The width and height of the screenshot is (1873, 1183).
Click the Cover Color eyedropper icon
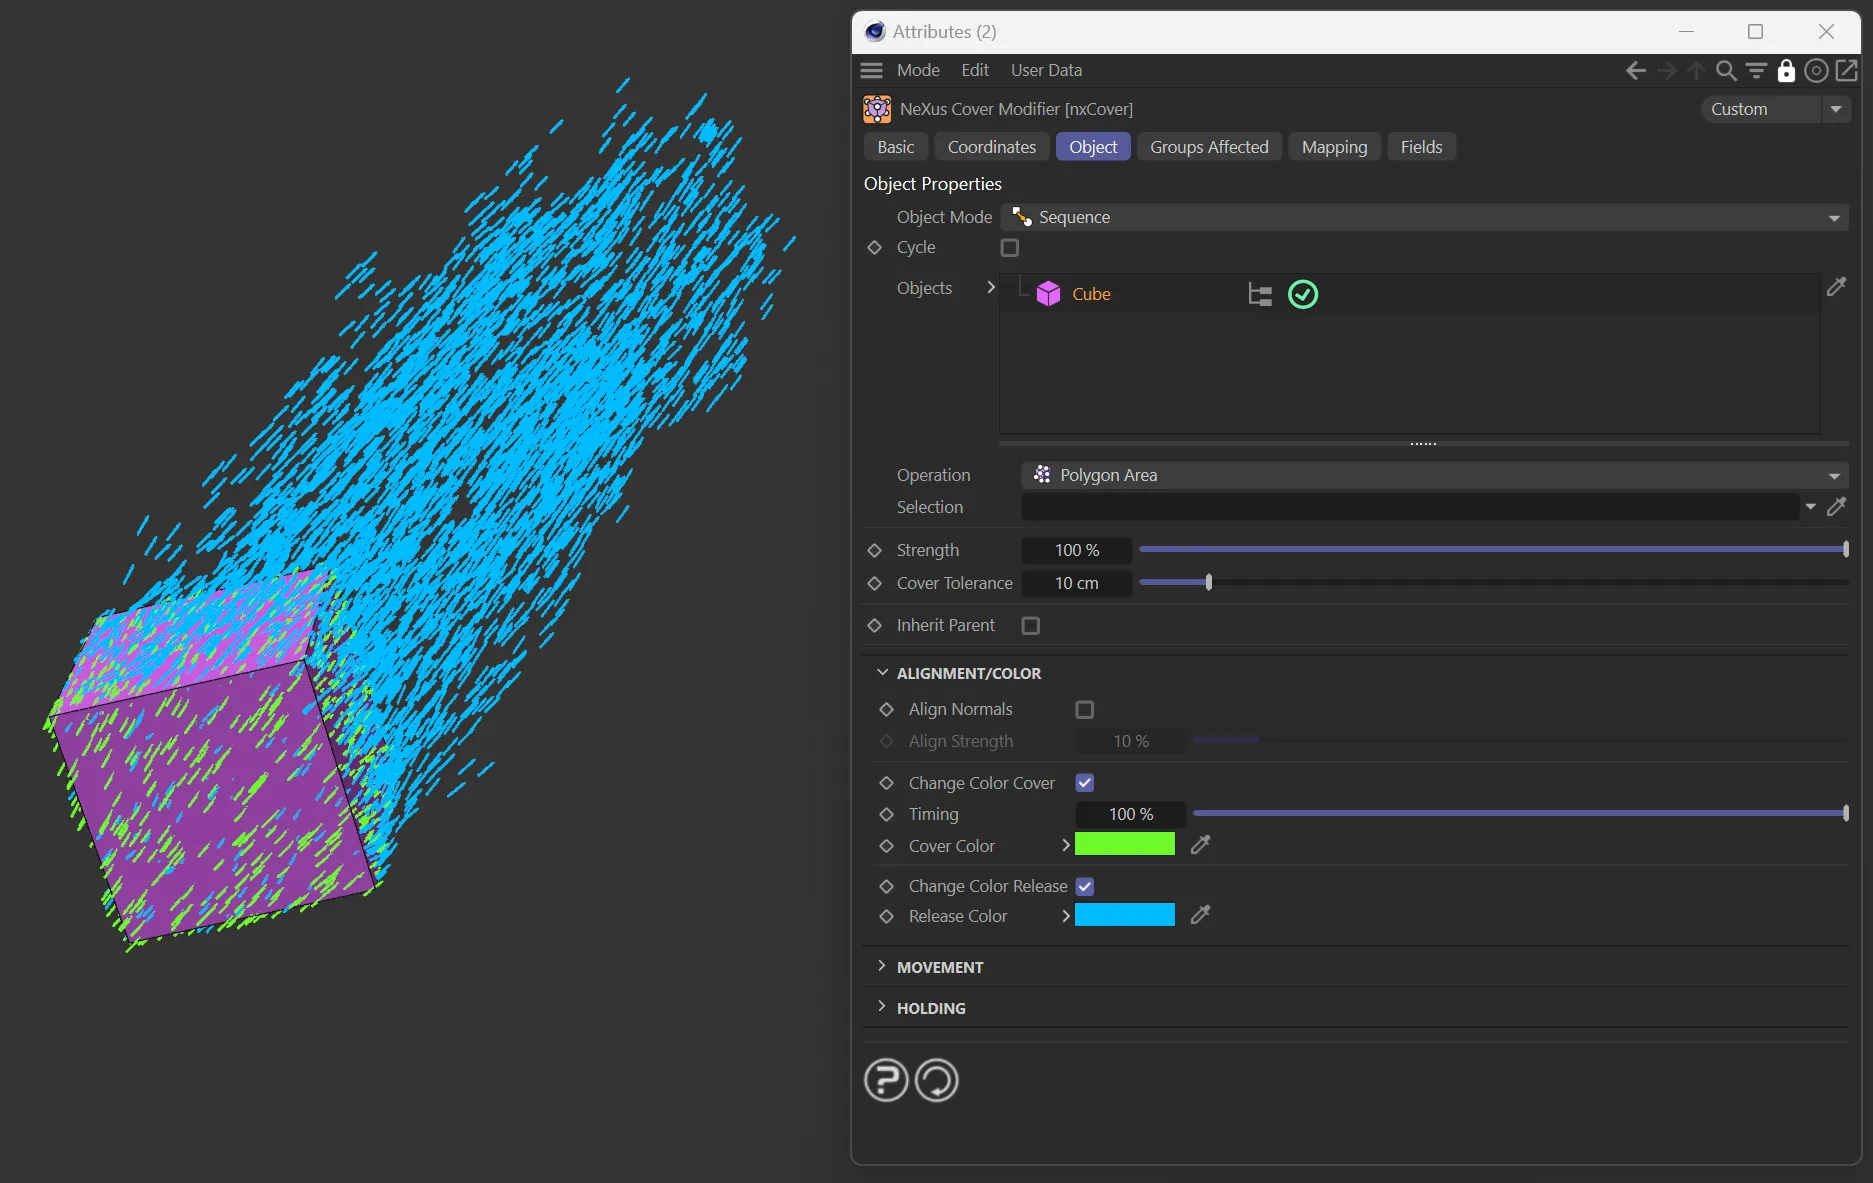tap(1200, 845)
